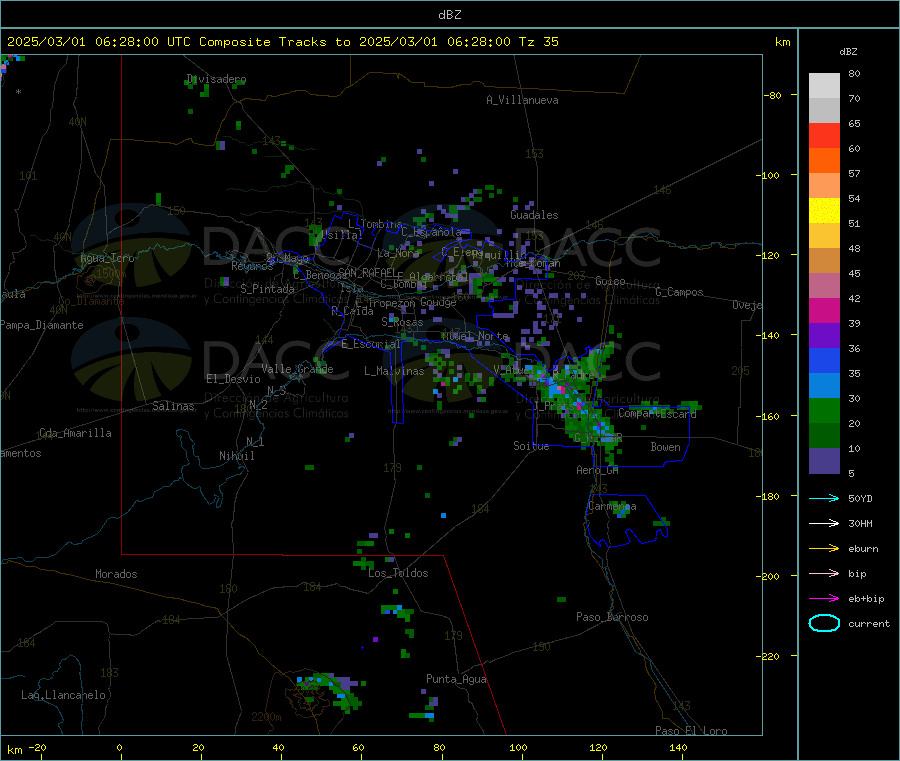Click the 'Morados' map label
900x761 pixels.
click(117, 574)
